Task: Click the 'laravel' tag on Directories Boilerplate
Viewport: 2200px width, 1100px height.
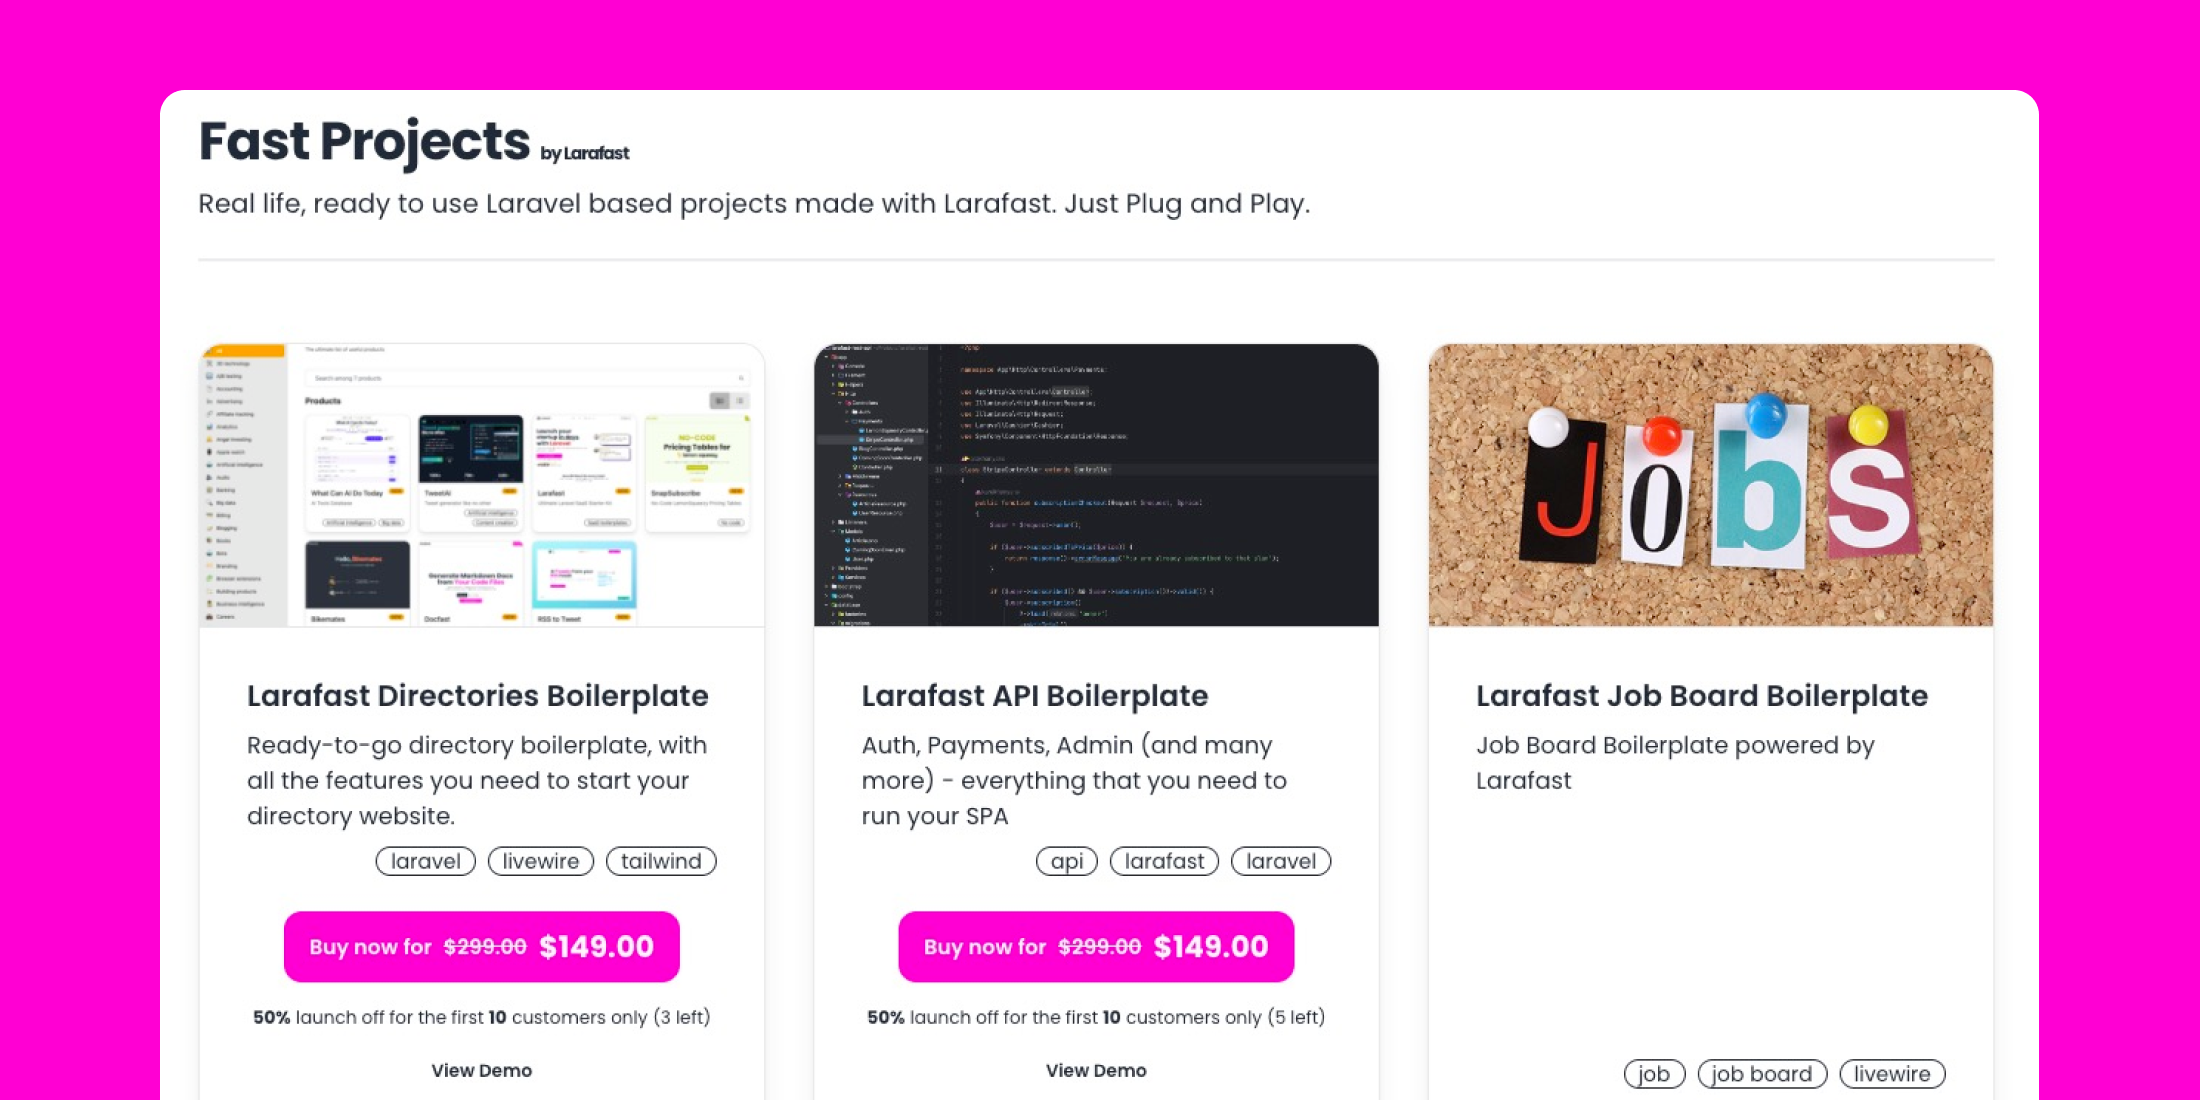Action: click(x=424, y=860)
